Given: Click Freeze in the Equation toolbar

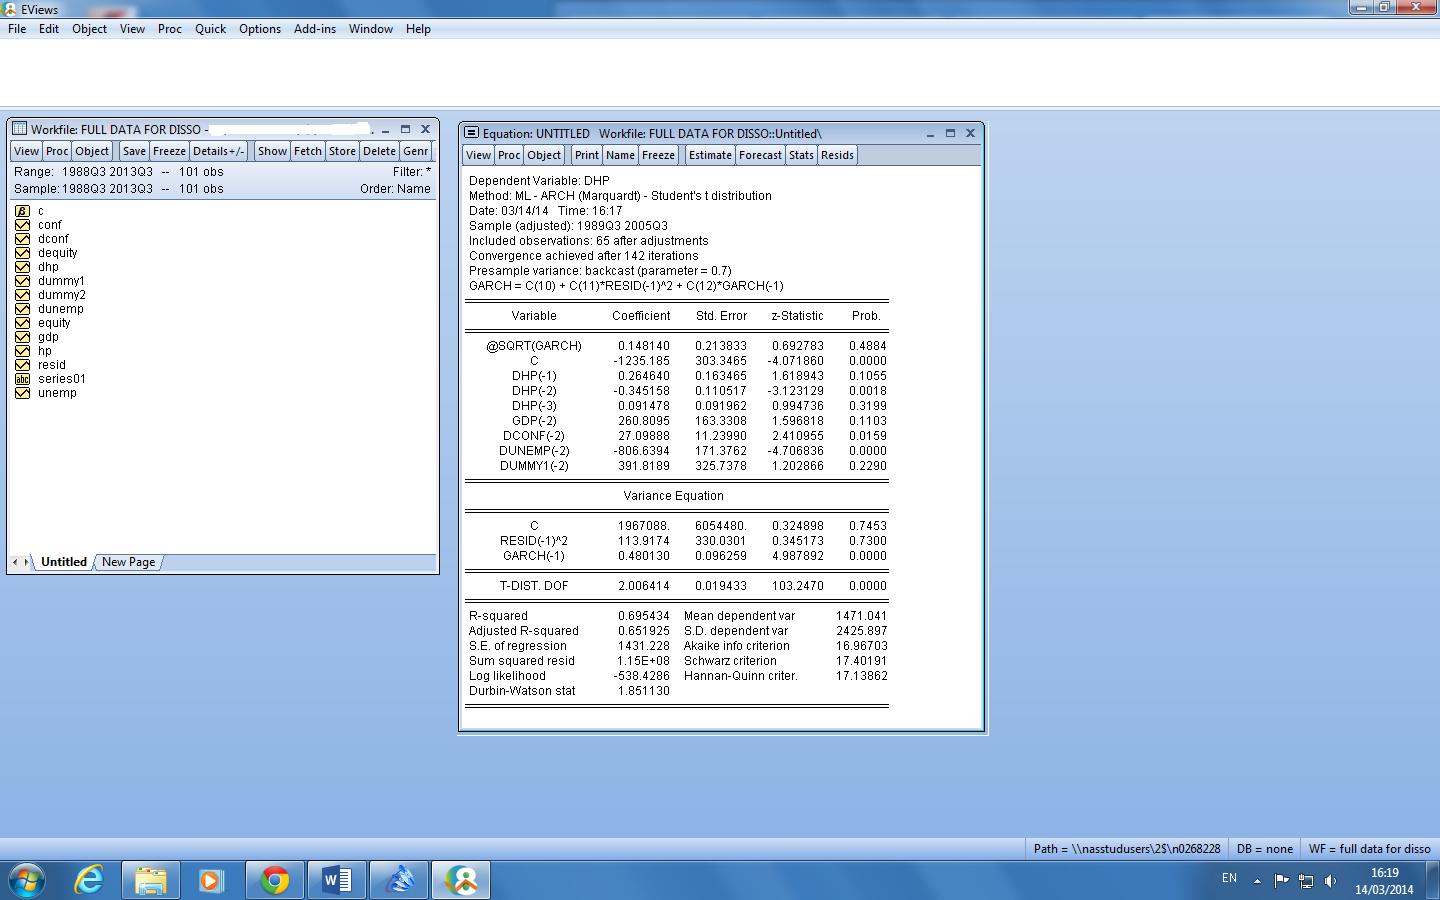Looking at the screenshot, I should 658,155.
